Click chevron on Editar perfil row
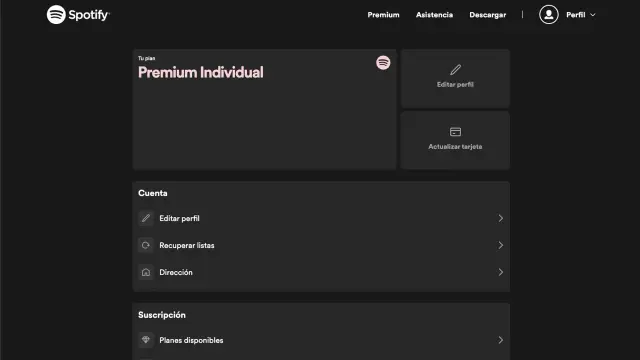This screenshot has width=640, height=360. tap(500, 218)
